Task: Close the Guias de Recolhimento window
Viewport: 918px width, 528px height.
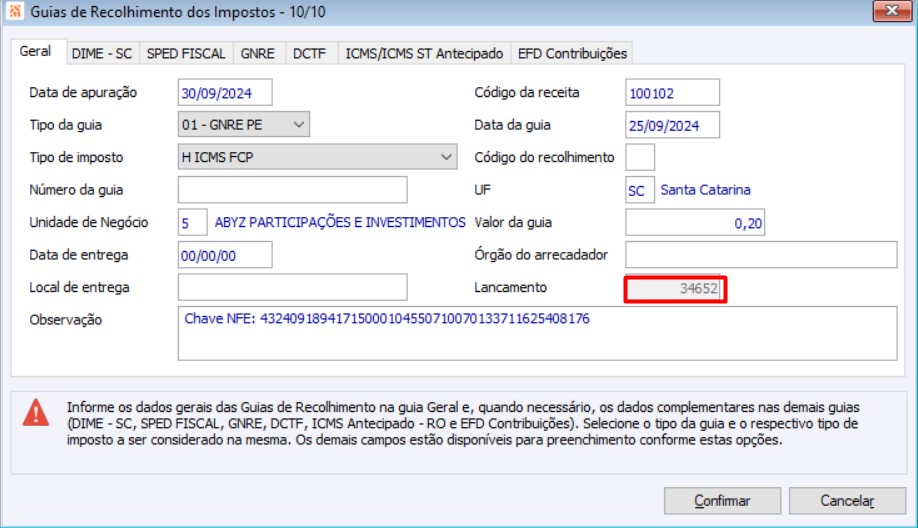Action: [892, 11]
